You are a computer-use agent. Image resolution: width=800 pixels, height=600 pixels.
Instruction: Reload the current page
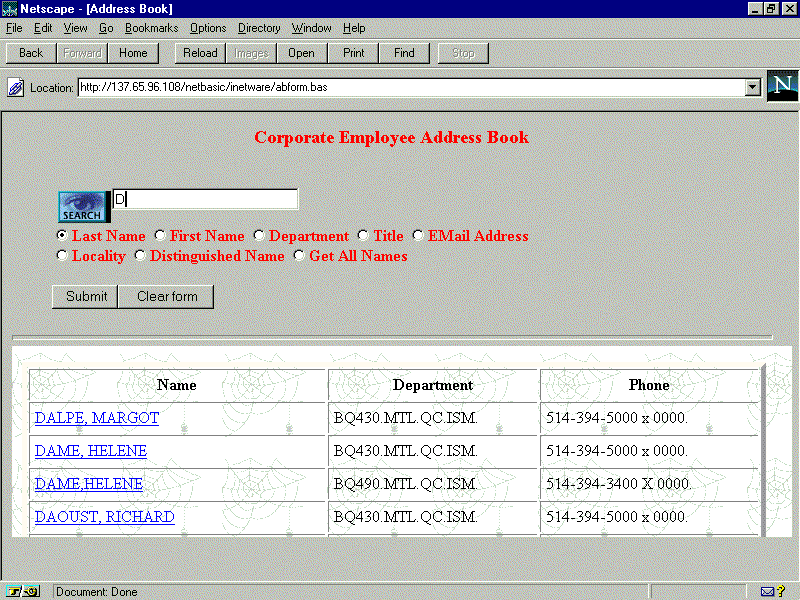200,53
